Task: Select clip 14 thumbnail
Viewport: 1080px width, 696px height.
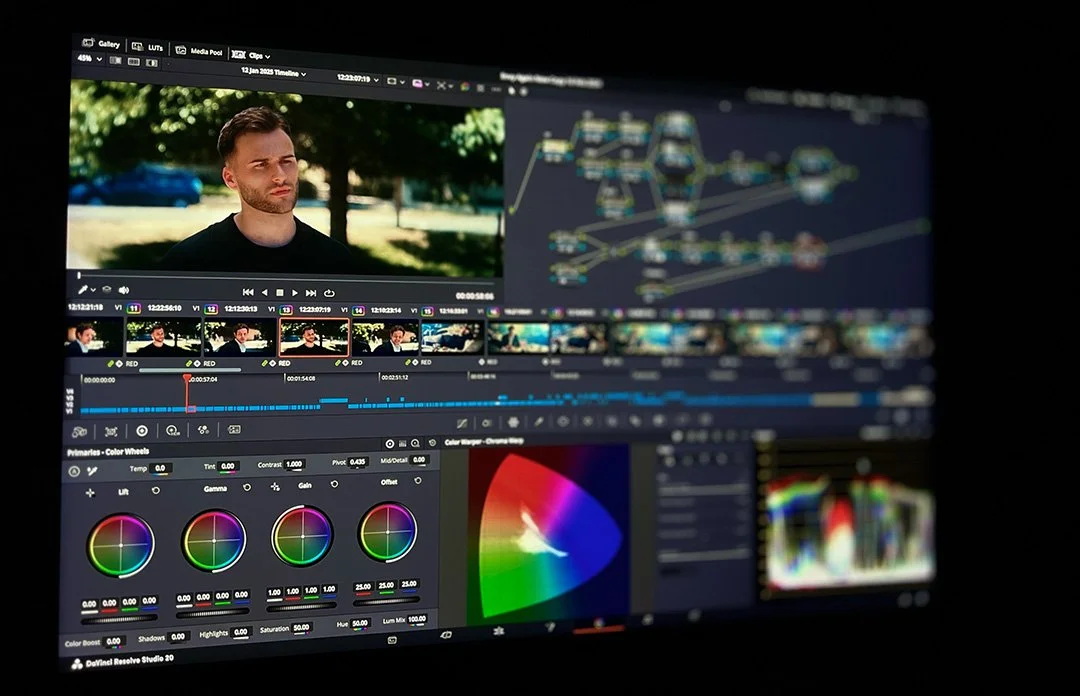Action: coord(386,338)
